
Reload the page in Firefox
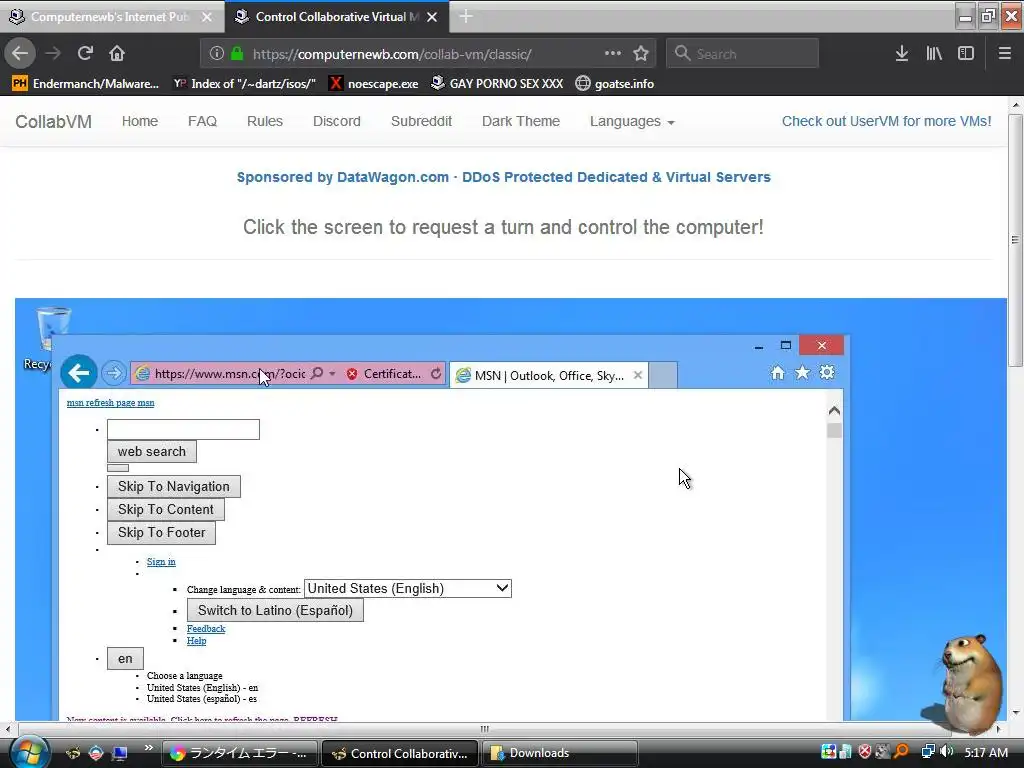coord(85,53)
